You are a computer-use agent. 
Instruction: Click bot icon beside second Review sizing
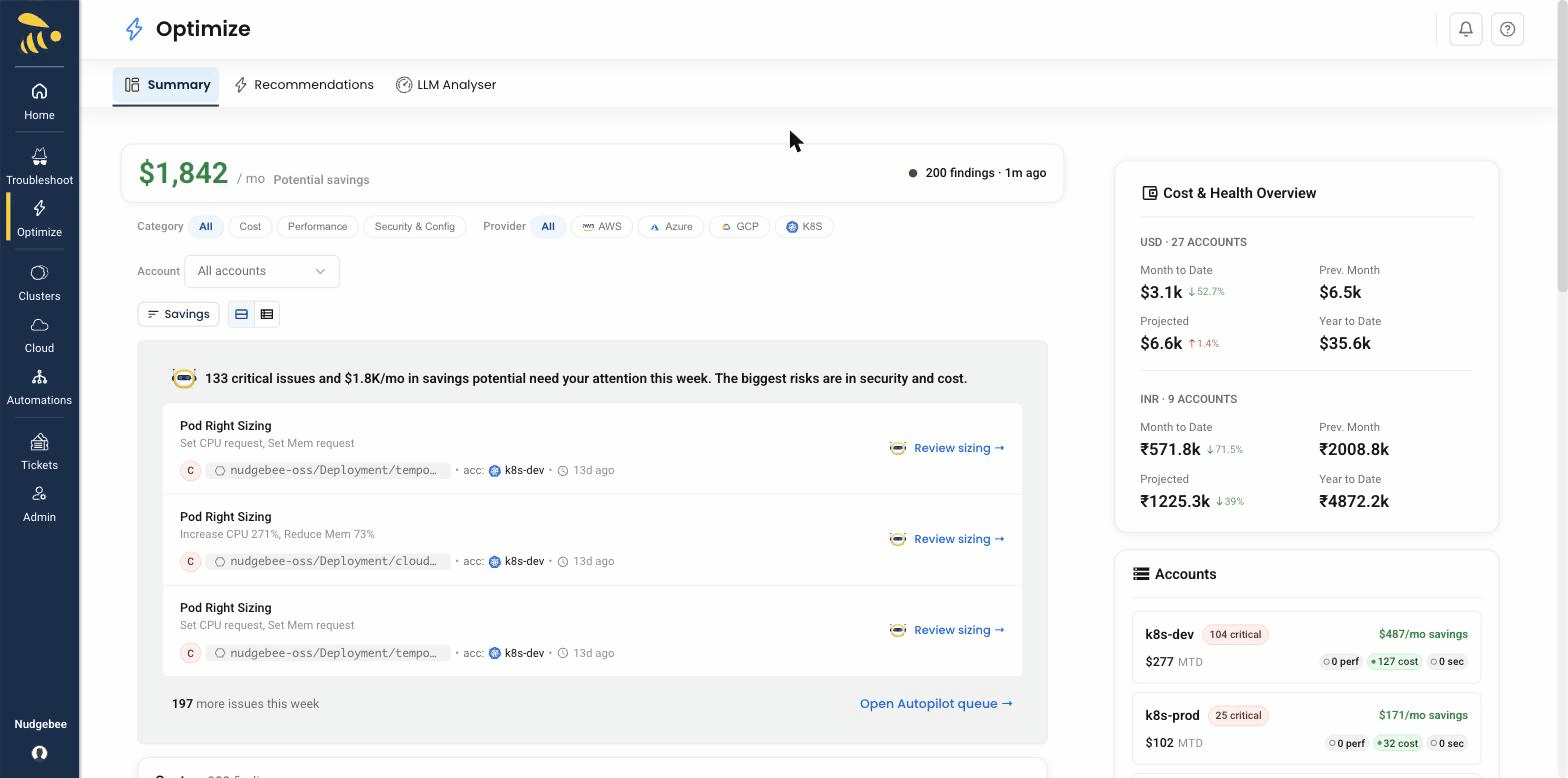(897, 539)
